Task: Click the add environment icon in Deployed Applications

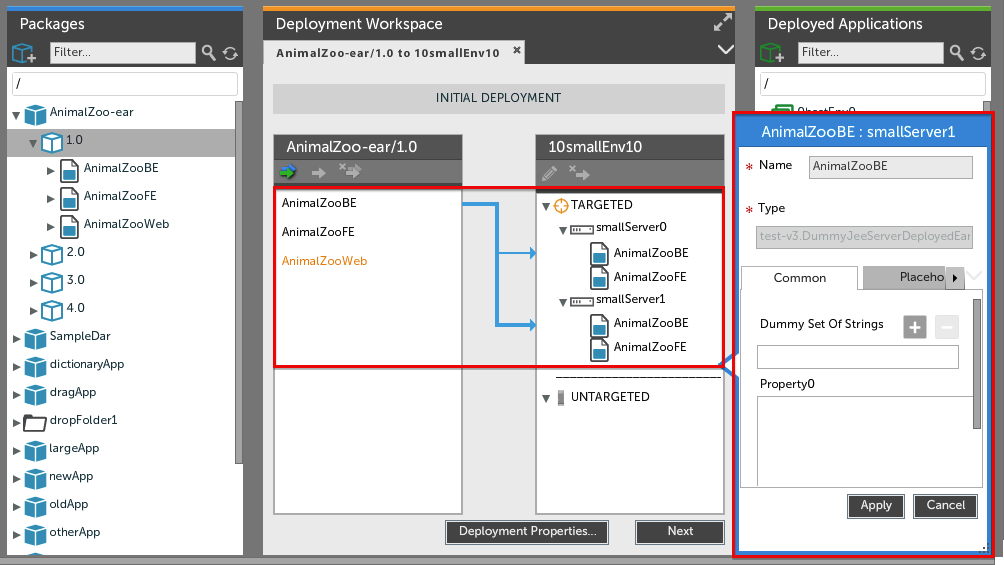Action: [x=772, y=53]
